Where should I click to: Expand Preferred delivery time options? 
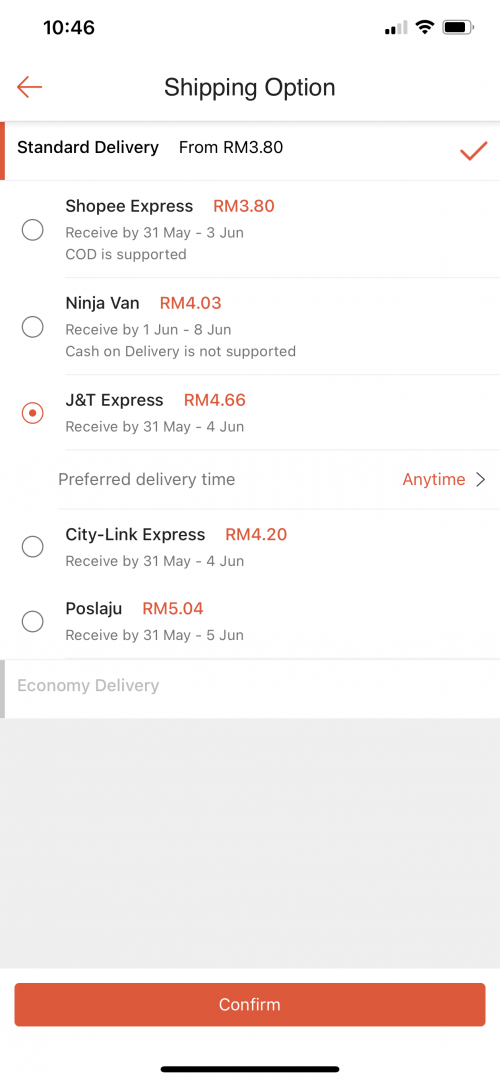(250, 480)
